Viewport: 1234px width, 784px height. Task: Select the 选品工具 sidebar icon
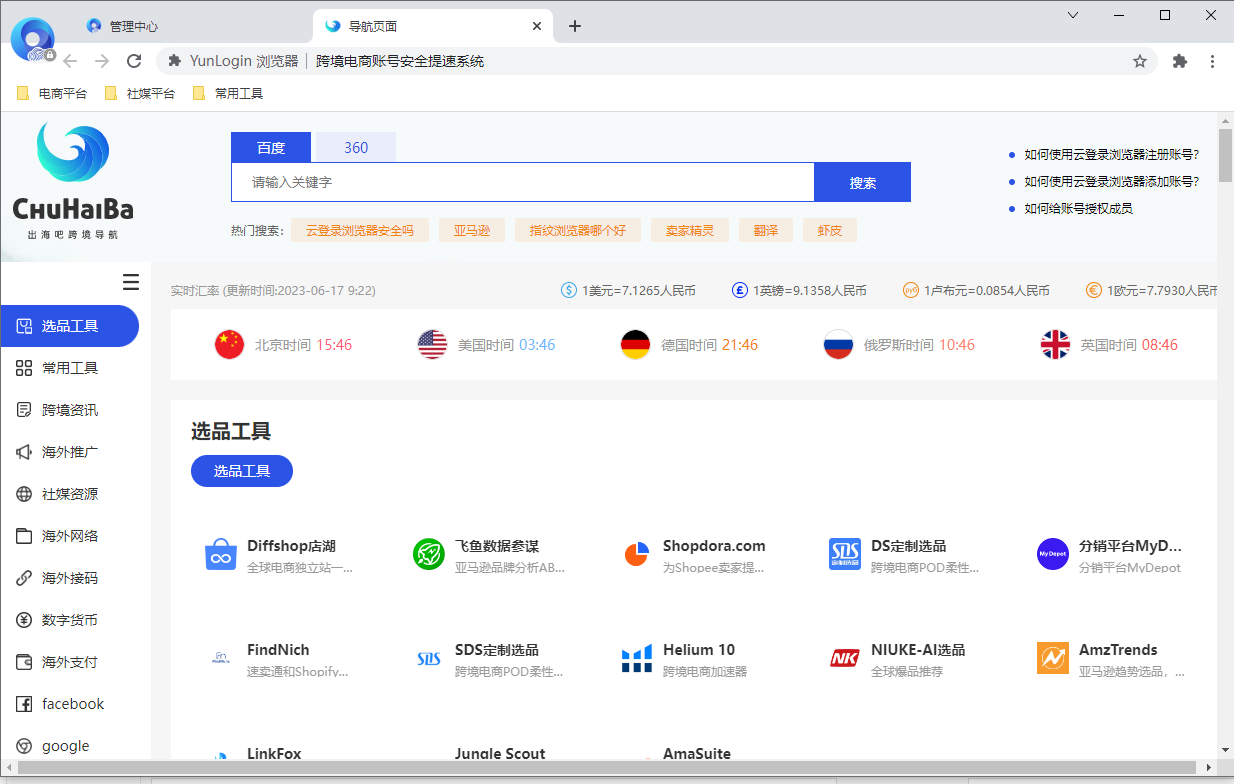point(22,325)
